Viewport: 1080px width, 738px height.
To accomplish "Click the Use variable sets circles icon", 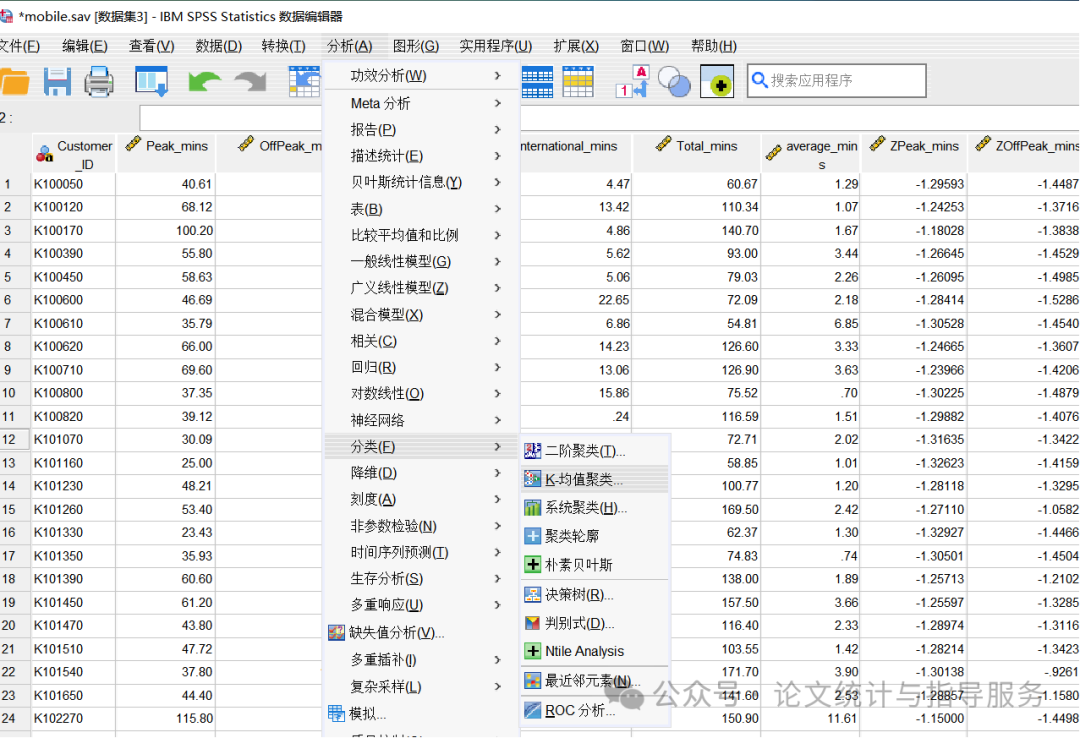I will pyautogui.click(x=674, y=81).
